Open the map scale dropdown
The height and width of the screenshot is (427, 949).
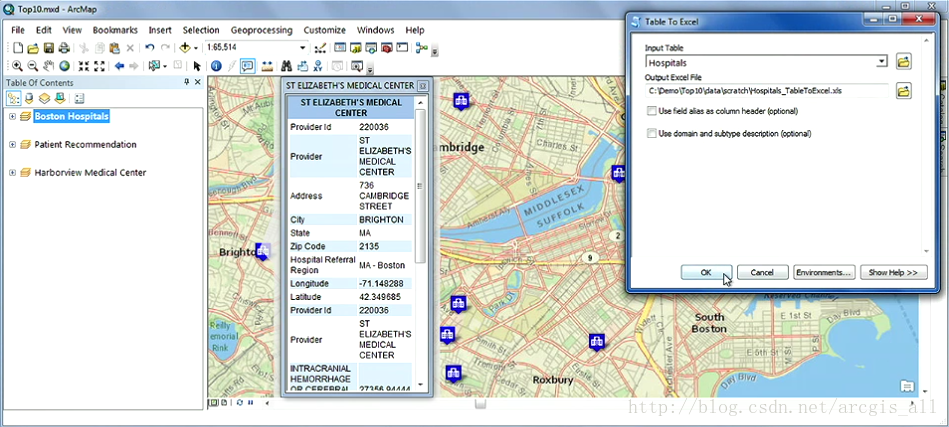tap(302, 48)
